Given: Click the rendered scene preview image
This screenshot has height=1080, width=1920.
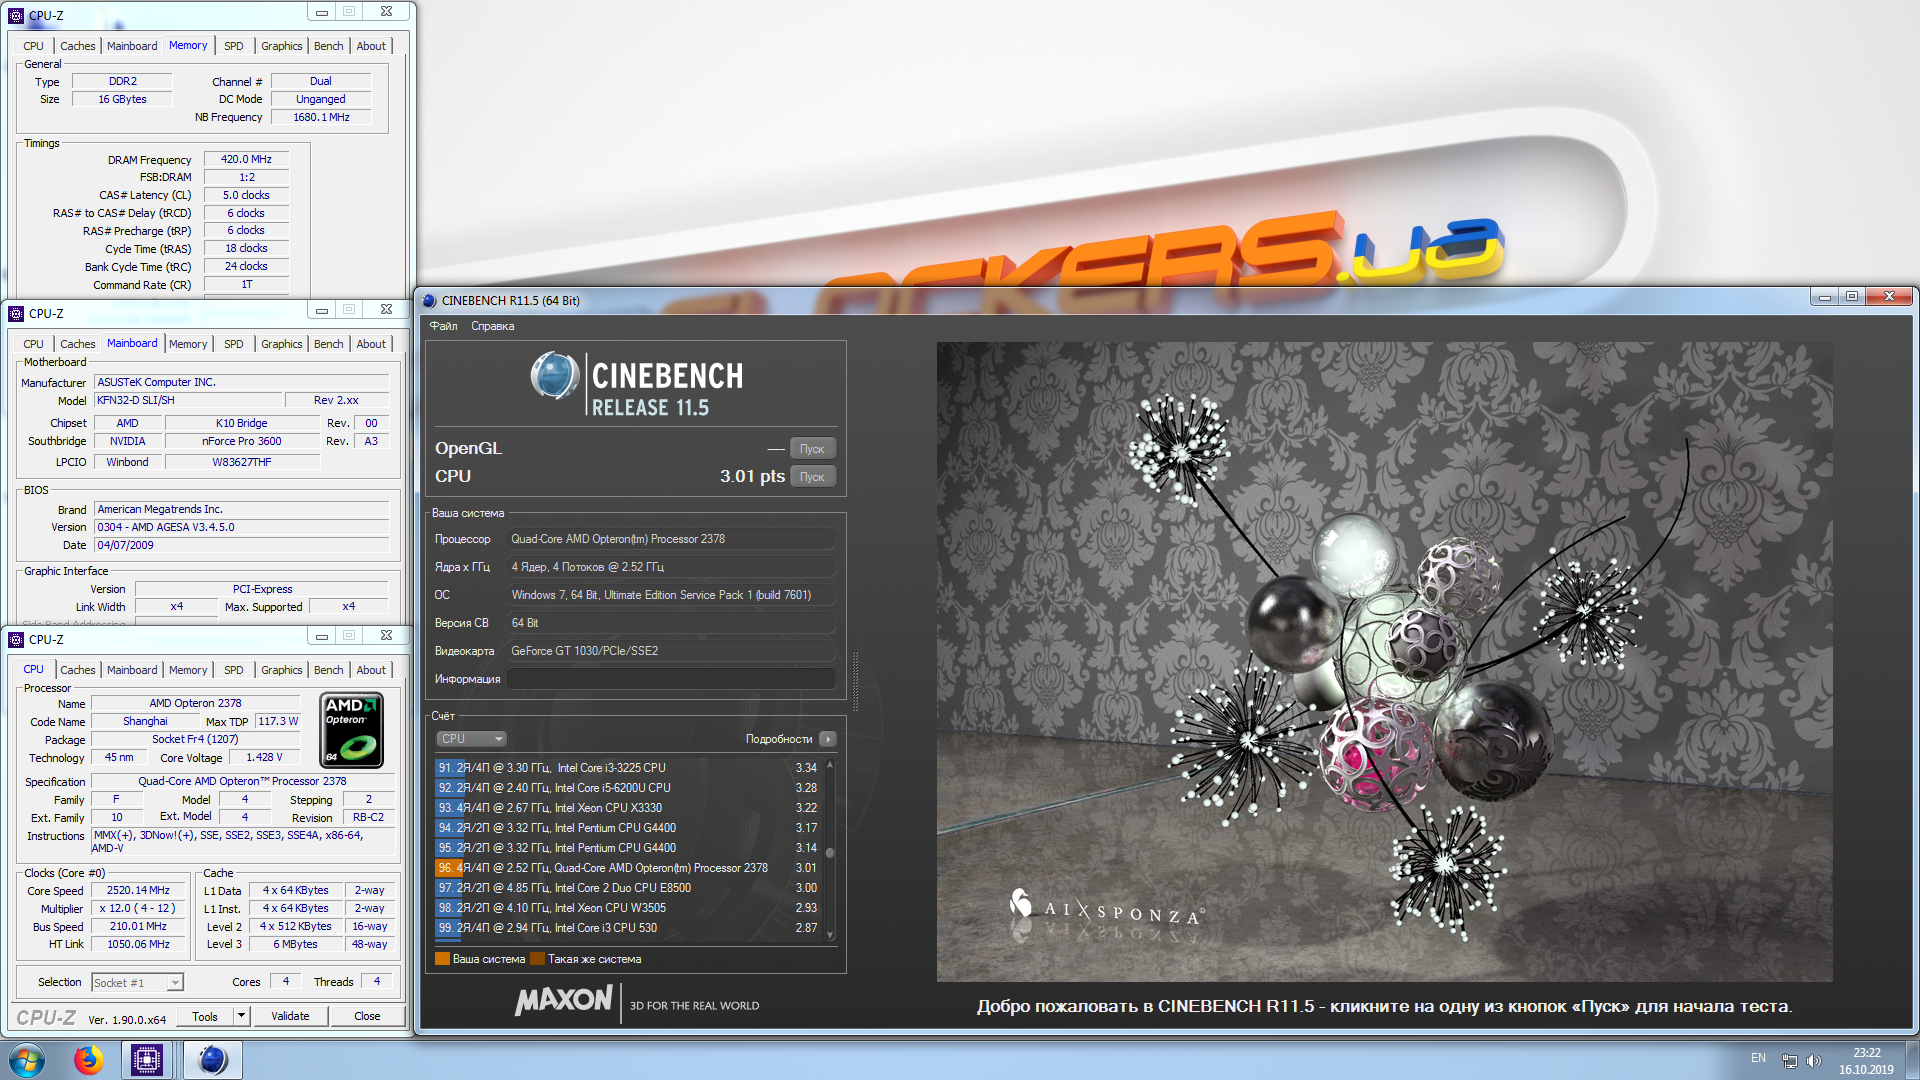Looking at the screenshot, I should pyautogui.click(x=1384, y=661).
